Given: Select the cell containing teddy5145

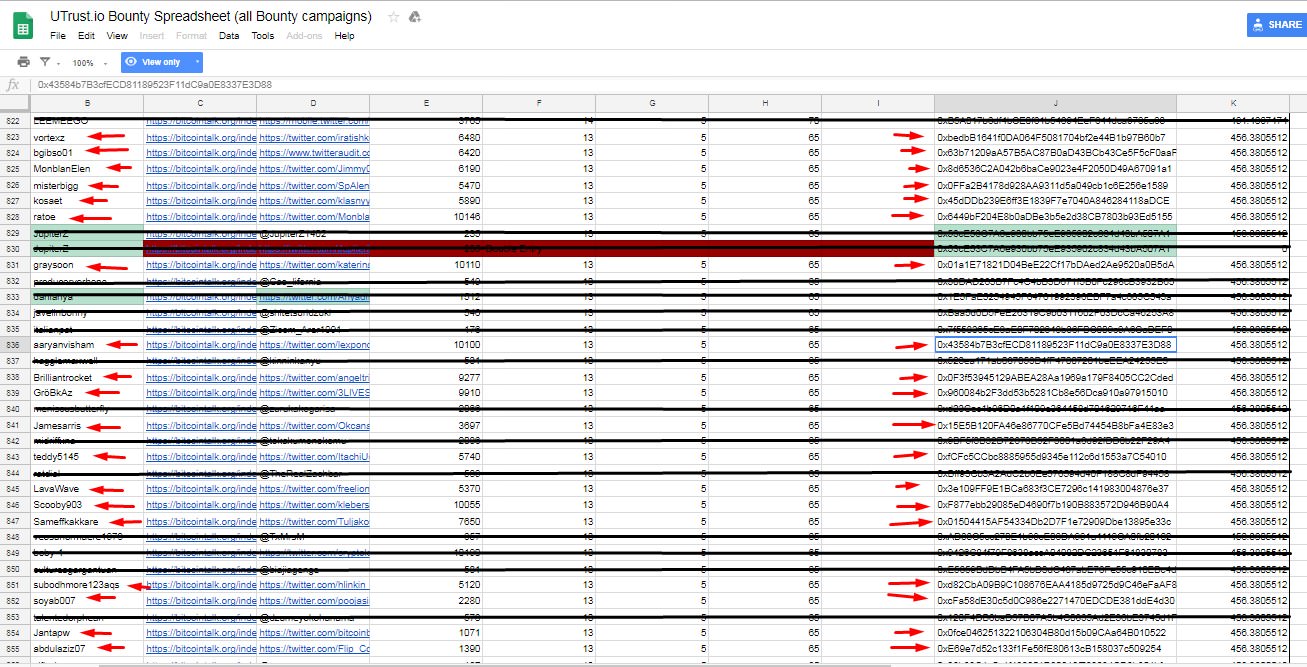Looking at the screenshot, I should [87, 457].
